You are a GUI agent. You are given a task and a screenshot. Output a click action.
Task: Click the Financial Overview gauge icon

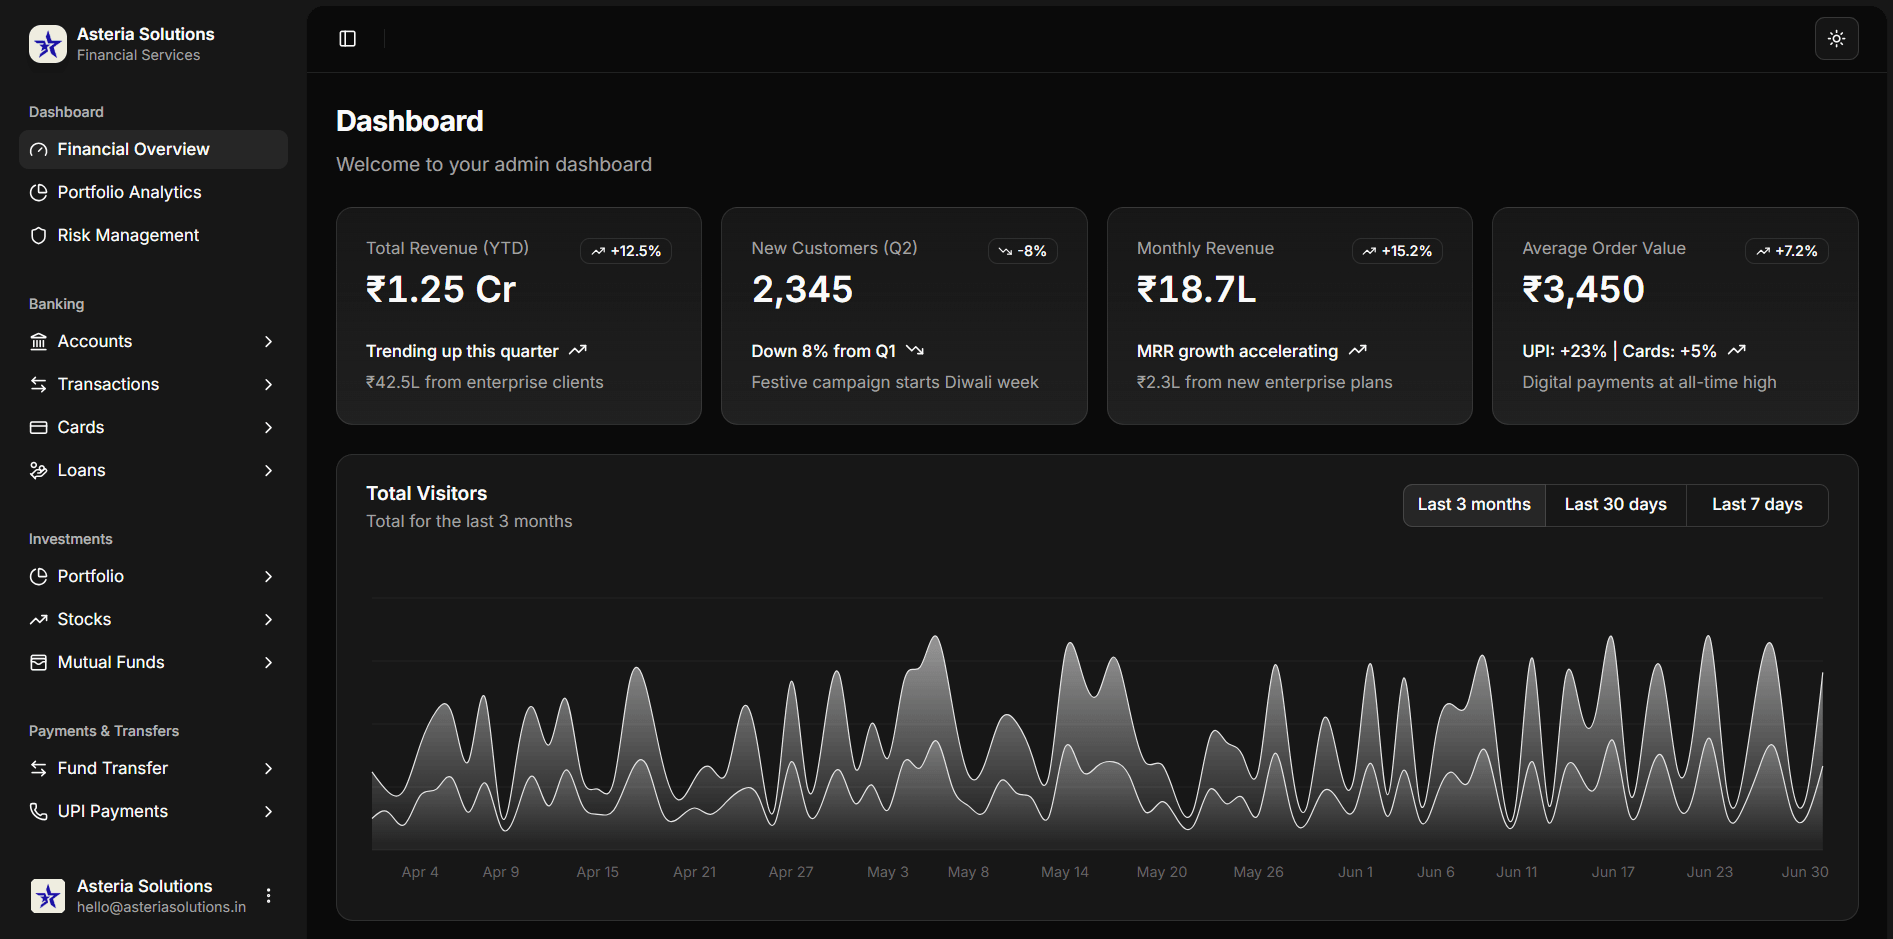pos(39,150)
